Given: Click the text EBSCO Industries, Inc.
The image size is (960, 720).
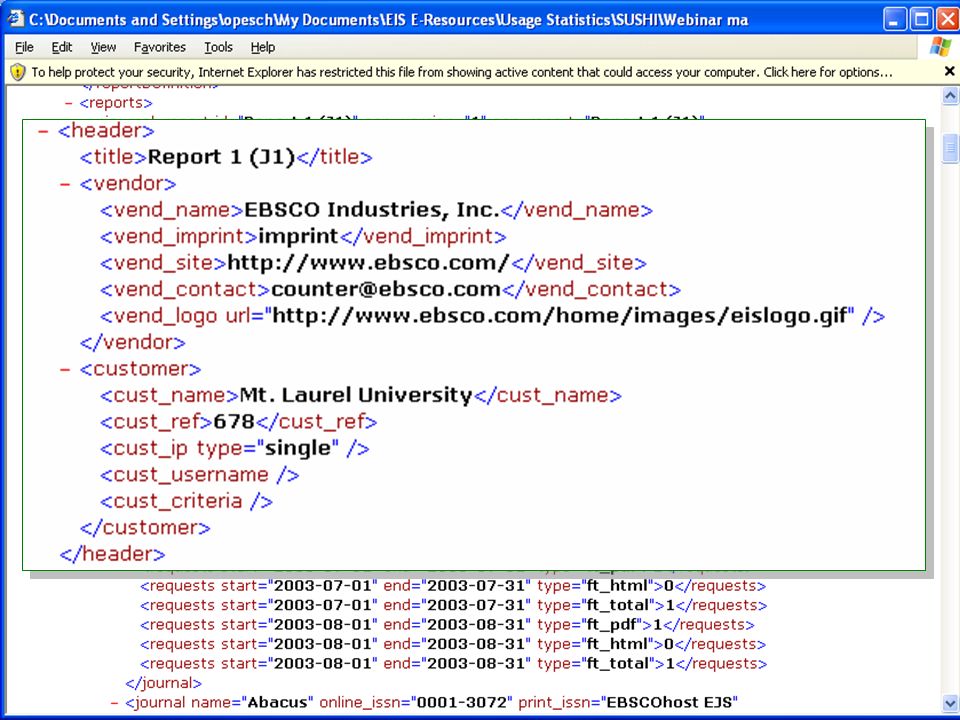Looking at the screenshot, I should coord(372,210).
